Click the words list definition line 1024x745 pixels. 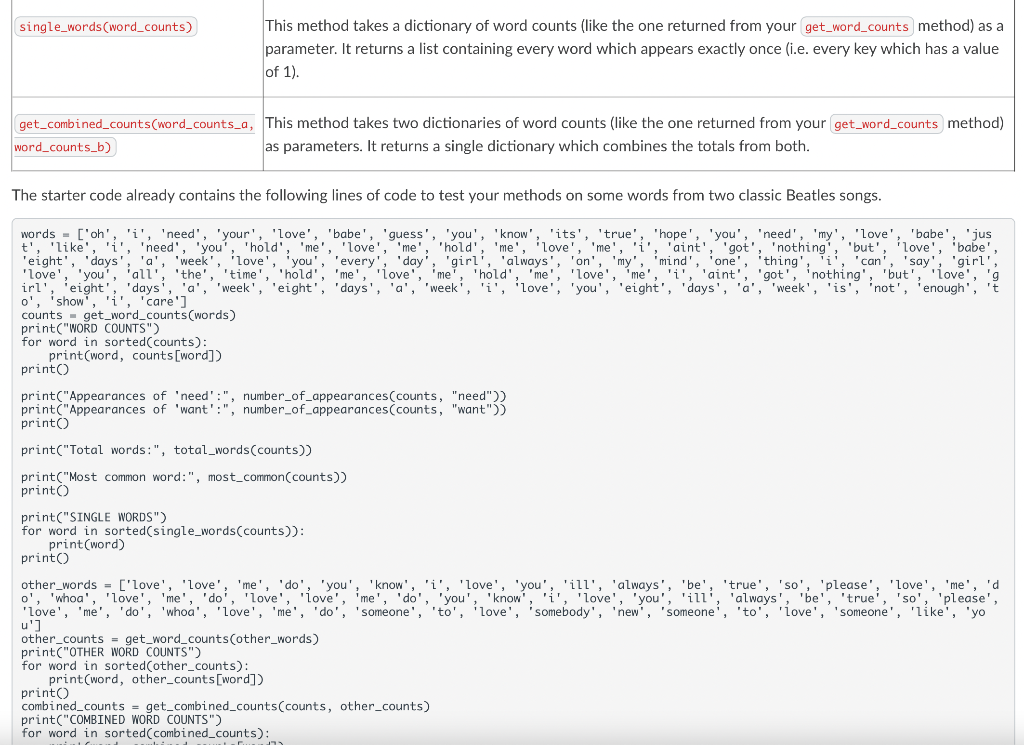pos(500,247)
